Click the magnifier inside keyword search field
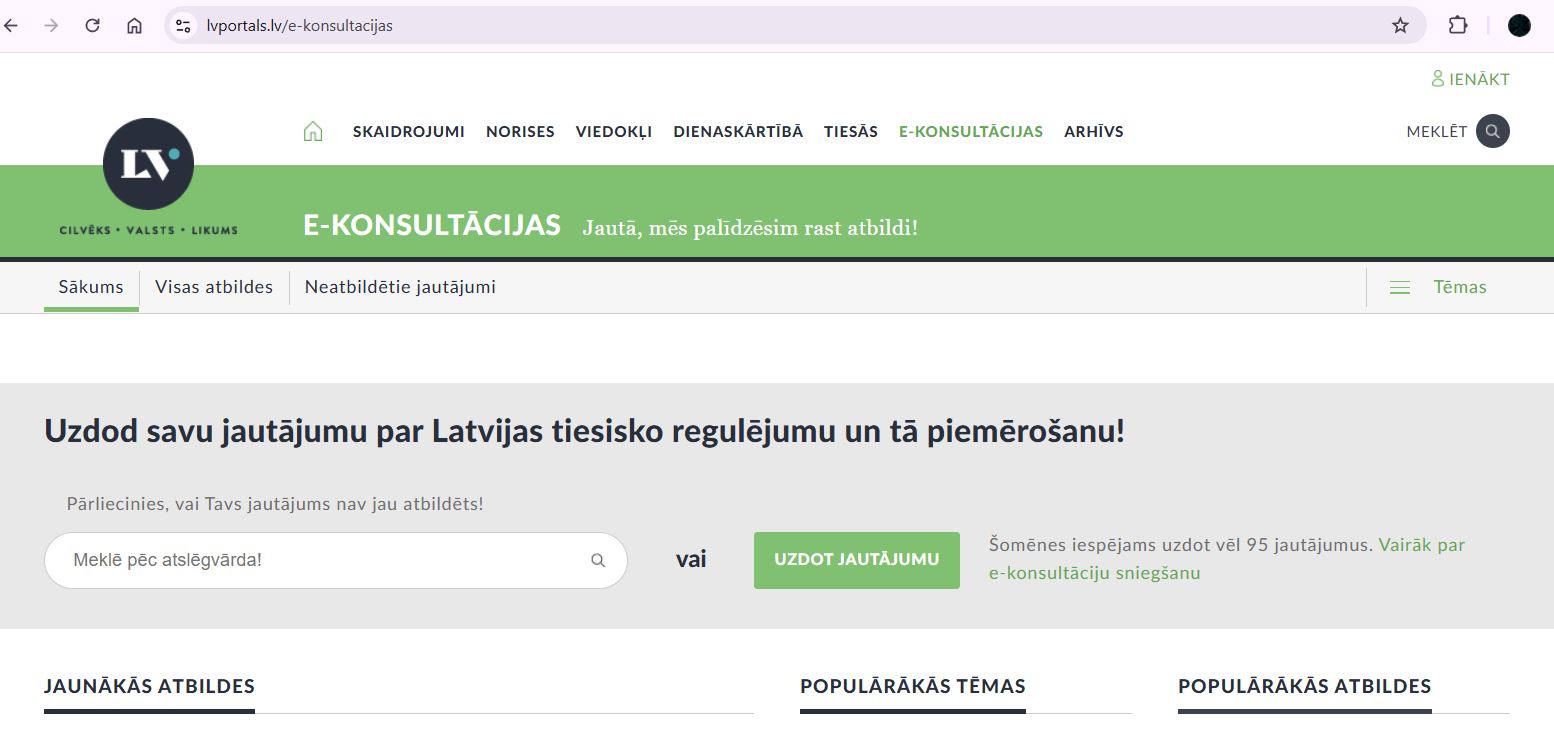The width and height of the screenshot is (1554, 735). point(598,561)
